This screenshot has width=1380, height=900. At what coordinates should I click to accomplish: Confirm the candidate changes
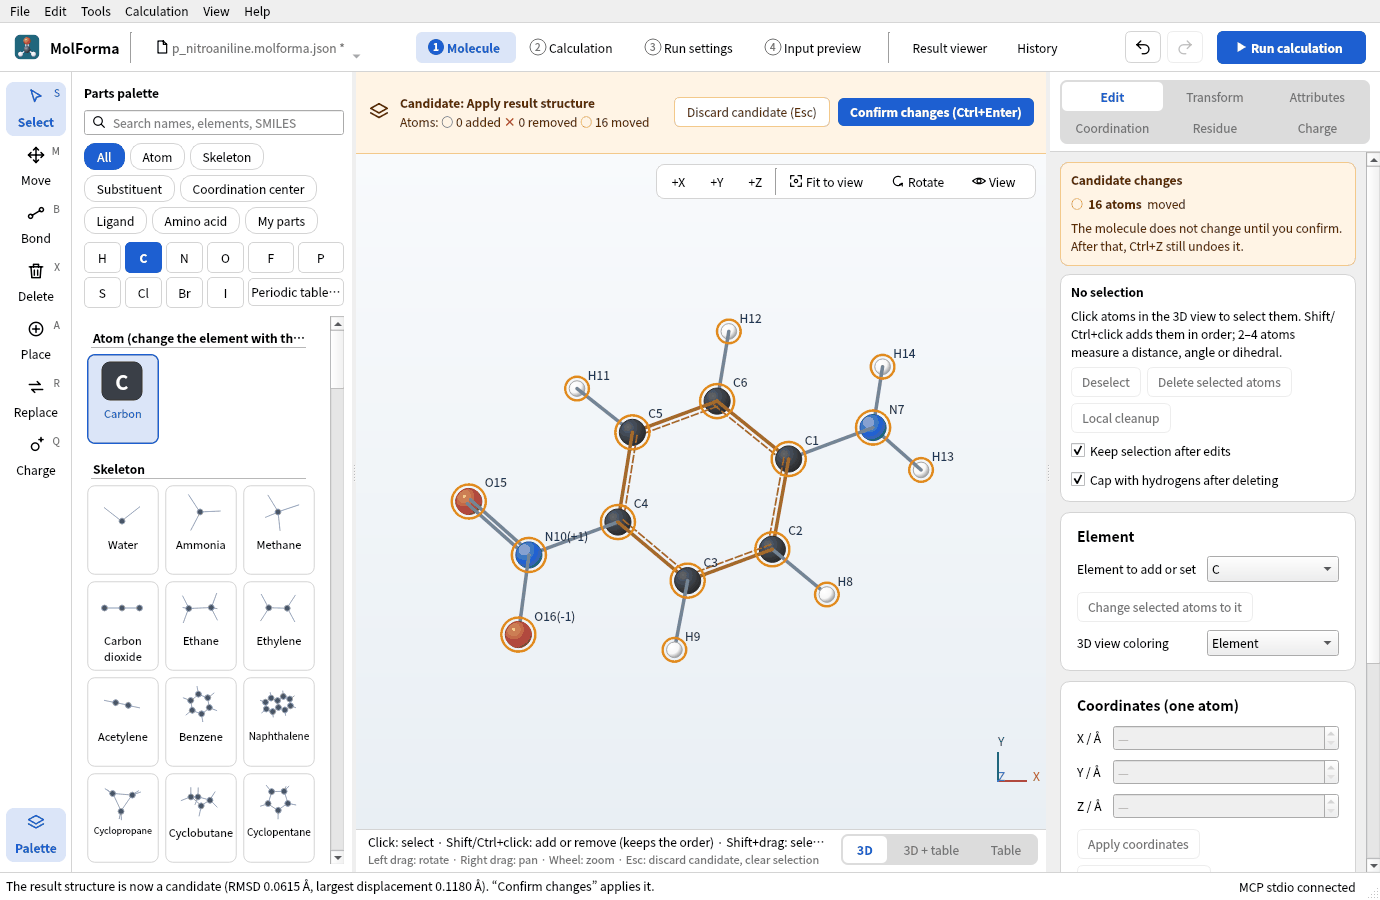[936, 112]
